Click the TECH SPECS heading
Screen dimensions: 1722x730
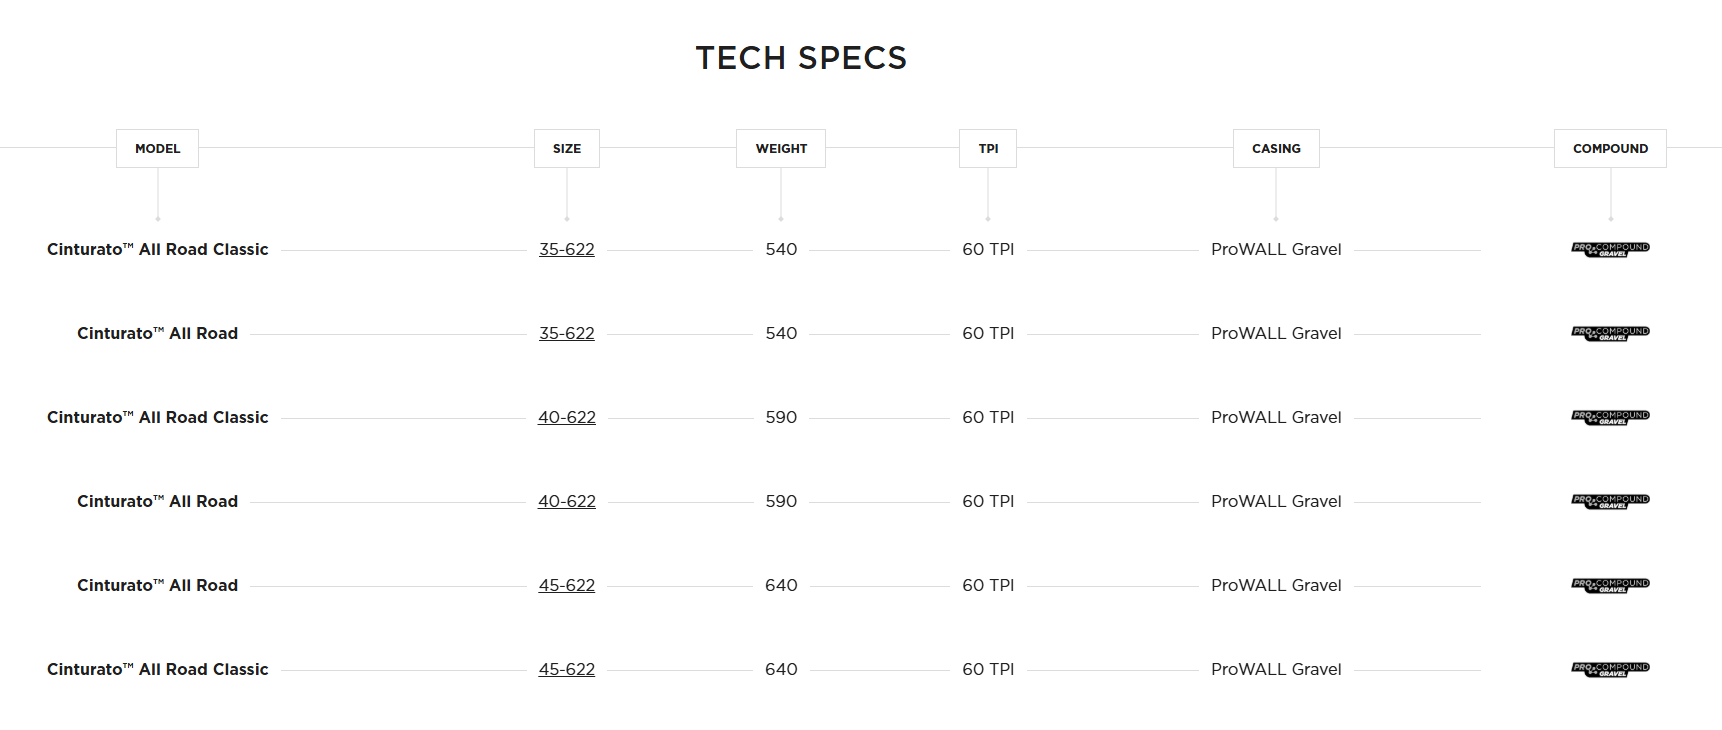coord(801,58)
